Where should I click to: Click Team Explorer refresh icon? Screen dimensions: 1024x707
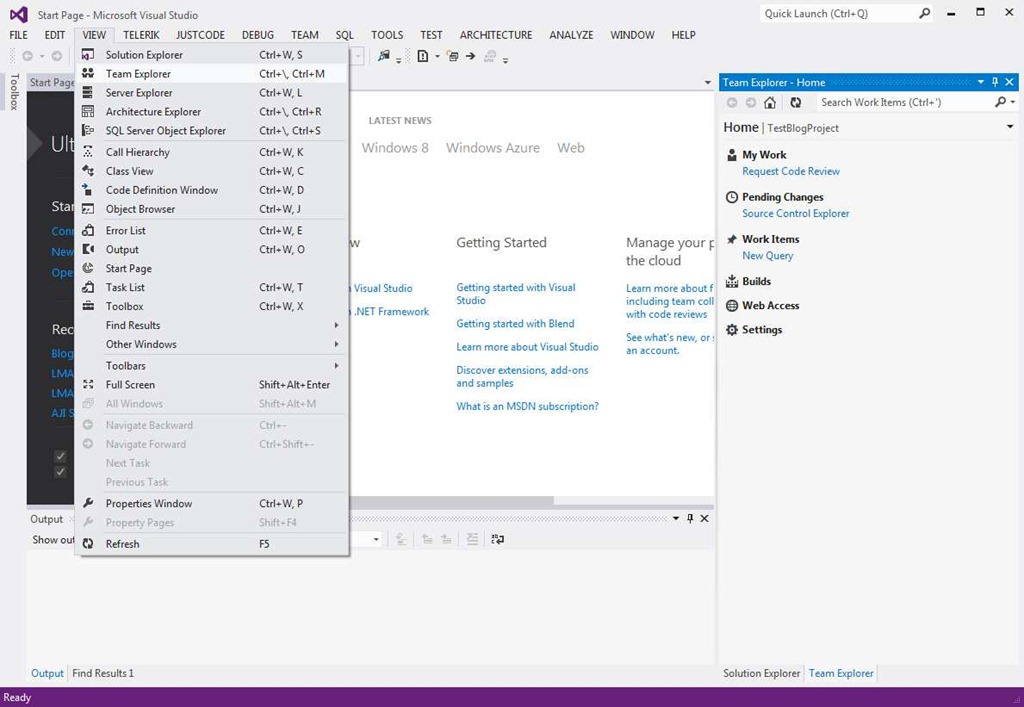pyautogui.click(x=795, y=102)
